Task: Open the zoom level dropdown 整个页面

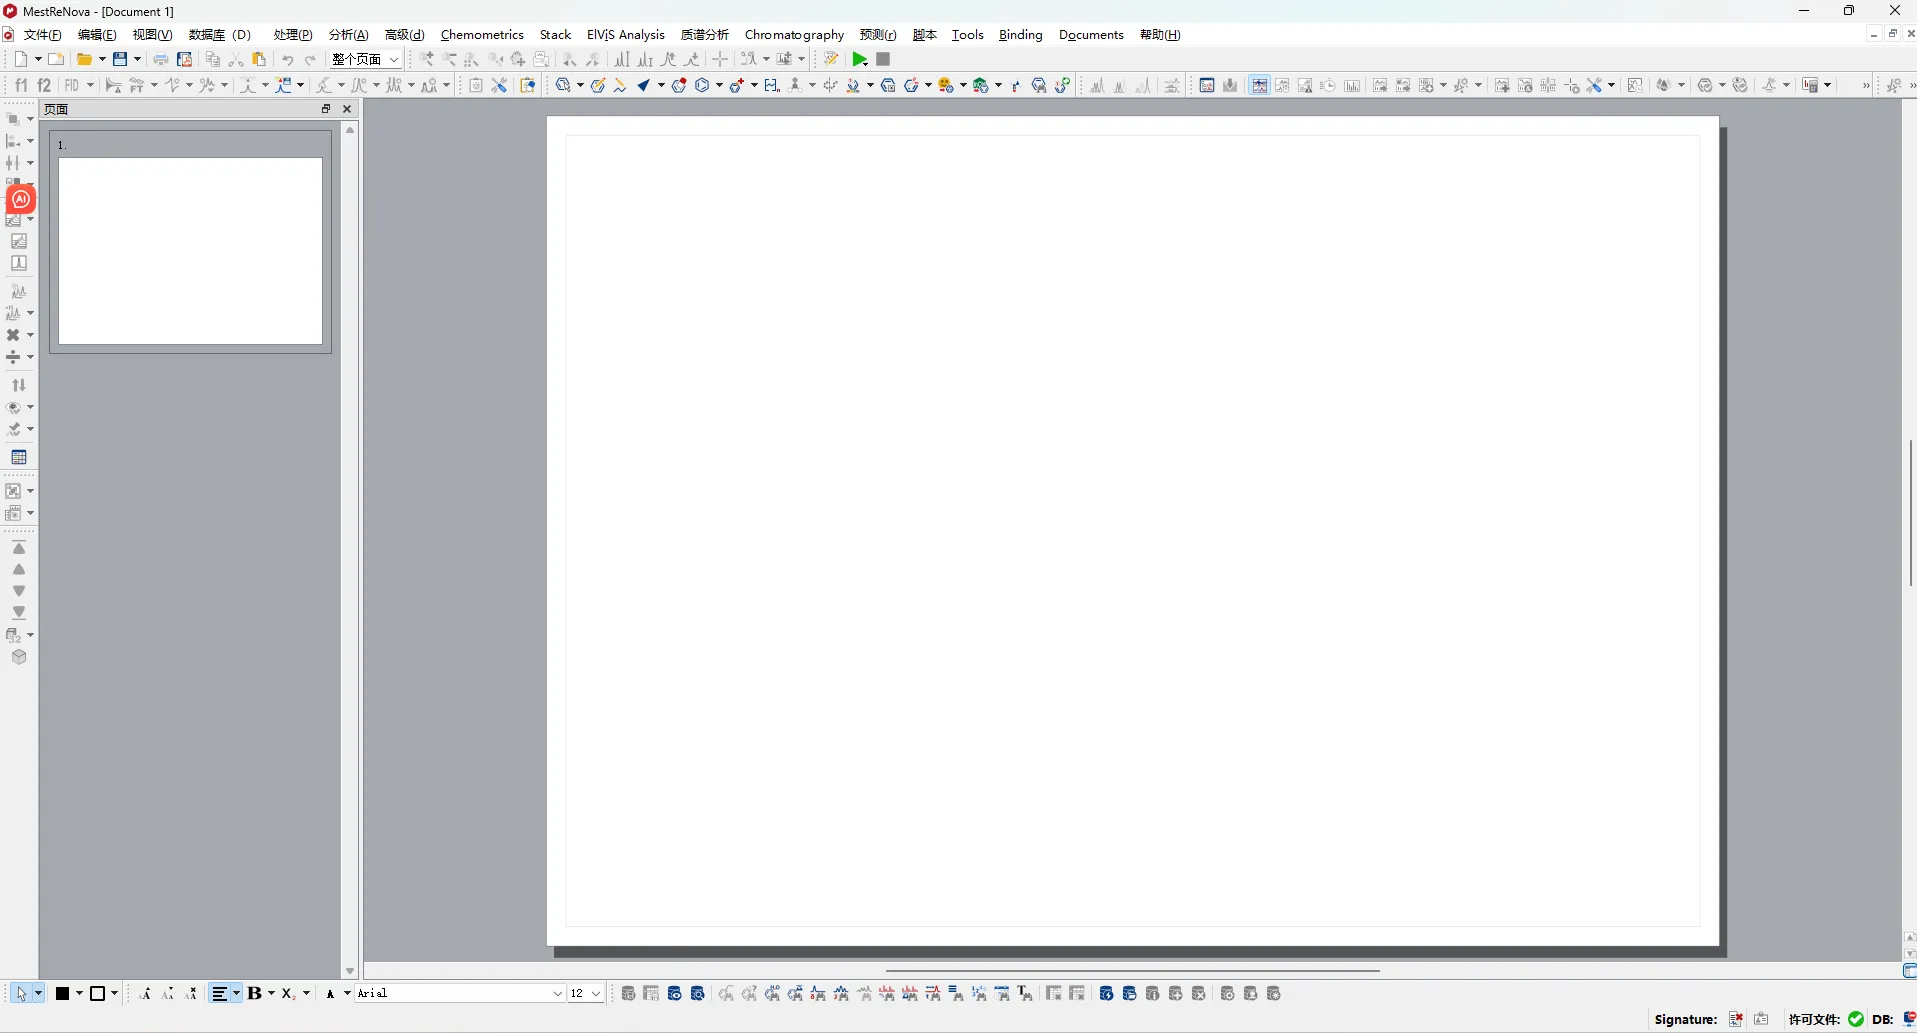Action: coord(366,60)
